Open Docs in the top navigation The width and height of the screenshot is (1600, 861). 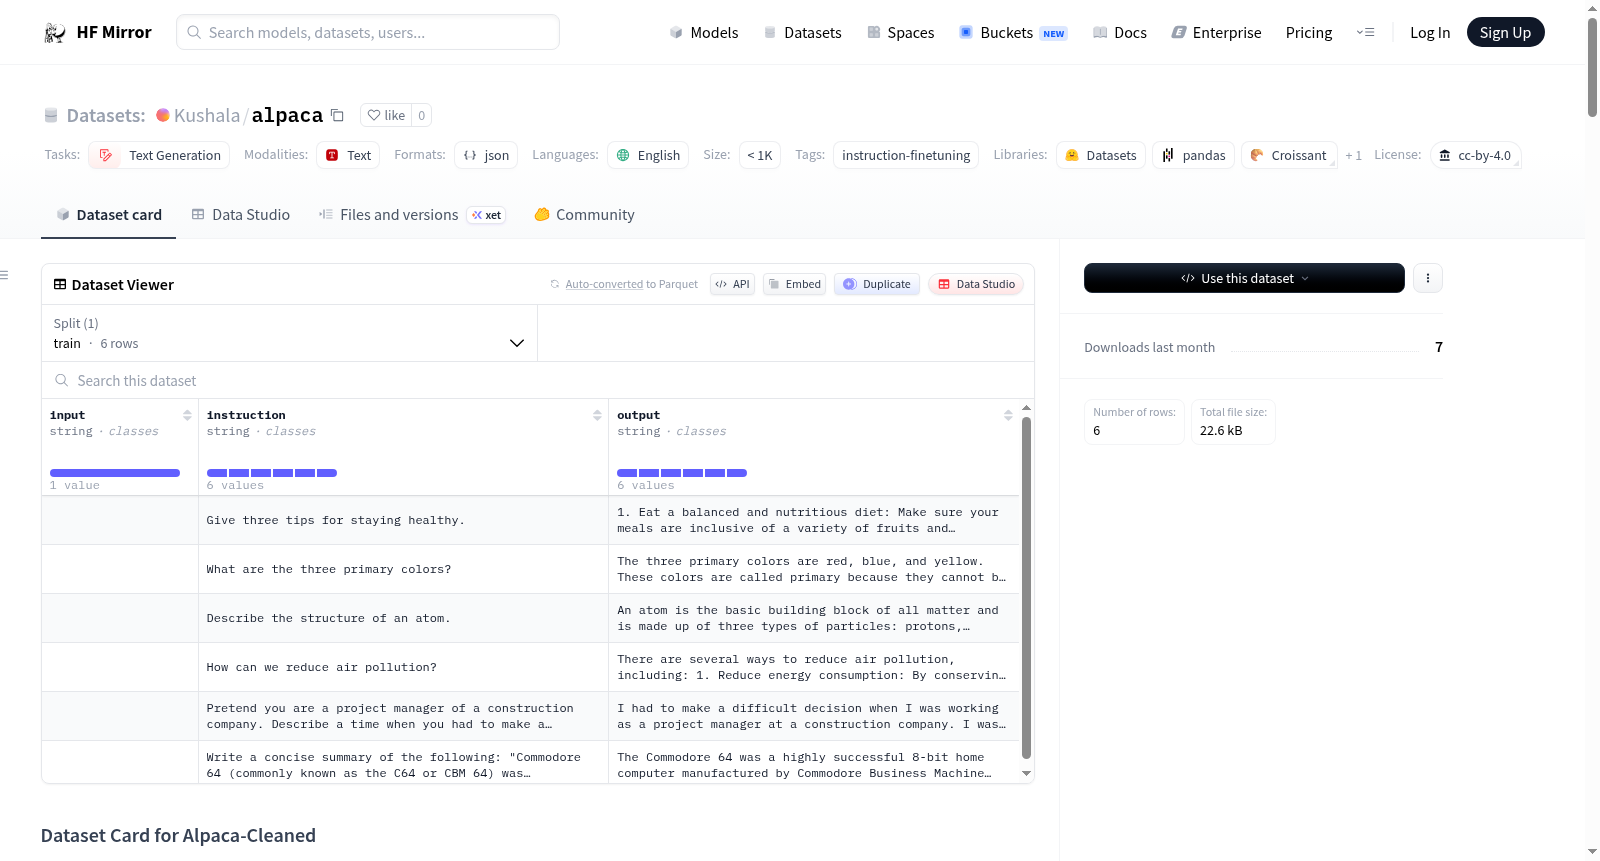[x=1120, y=32]
